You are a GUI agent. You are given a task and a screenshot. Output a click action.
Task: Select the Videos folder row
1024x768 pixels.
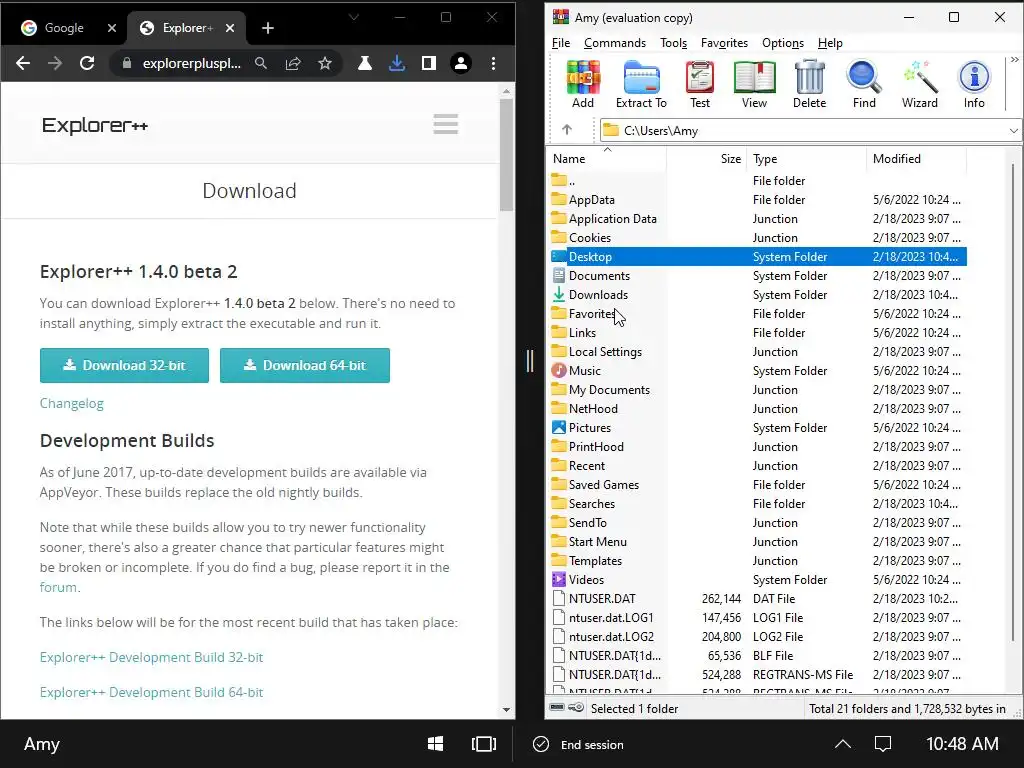click(x=758, y=579)
